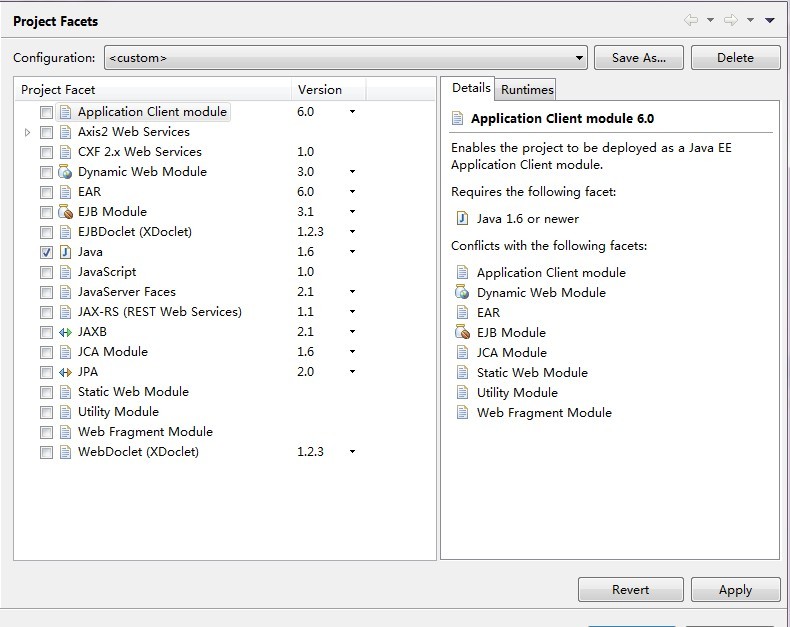Click the Version column header
790x627 pixels.
[320, 90]
